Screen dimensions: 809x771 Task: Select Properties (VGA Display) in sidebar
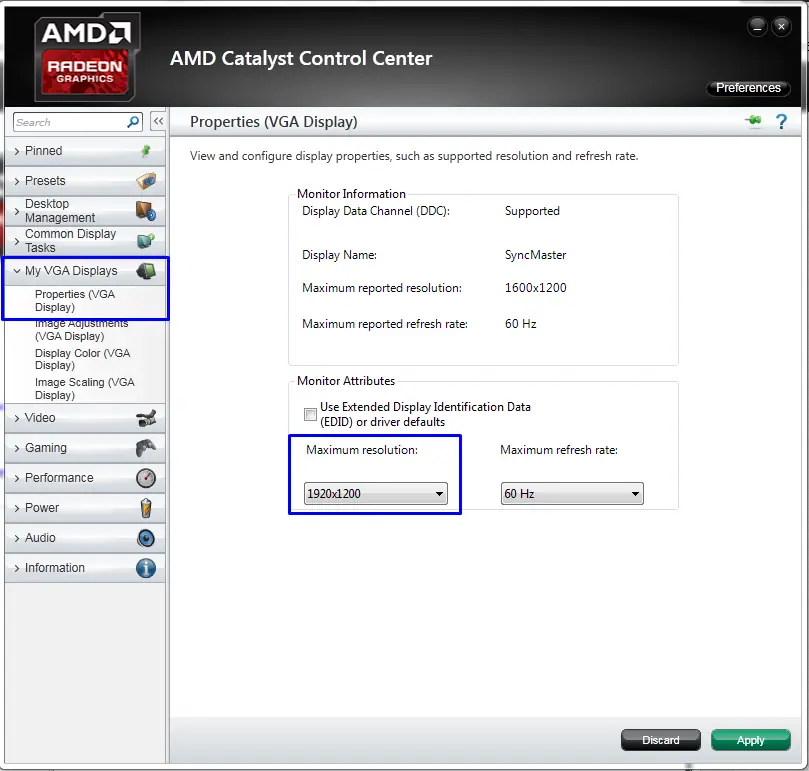75,300
